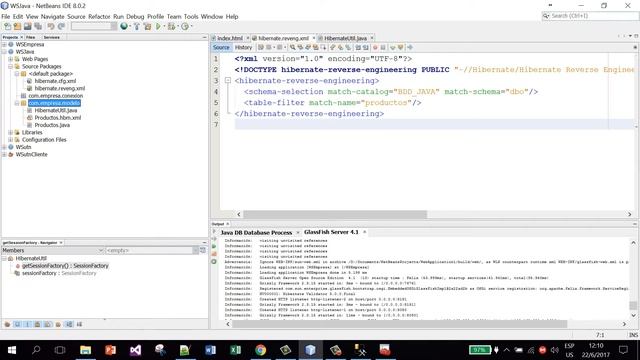Close the hibernate.reveng.xml editor tab
This screenshot has width=640, height=360.
point(313,38)
